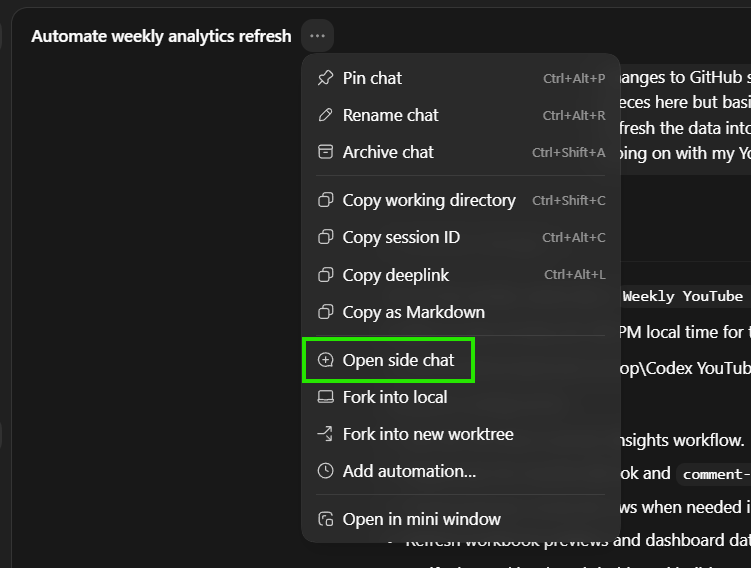Click the pencil icon for Rename chat

(326, 115)
